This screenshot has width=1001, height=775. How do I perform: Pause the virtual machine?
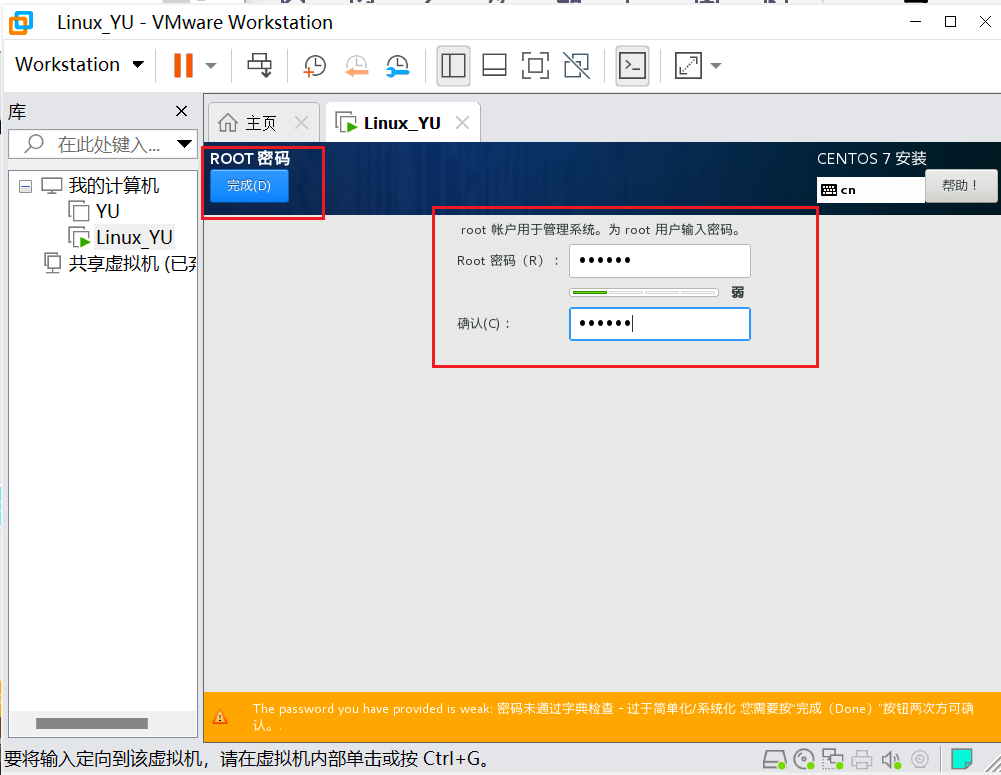(x=183, y=65)
